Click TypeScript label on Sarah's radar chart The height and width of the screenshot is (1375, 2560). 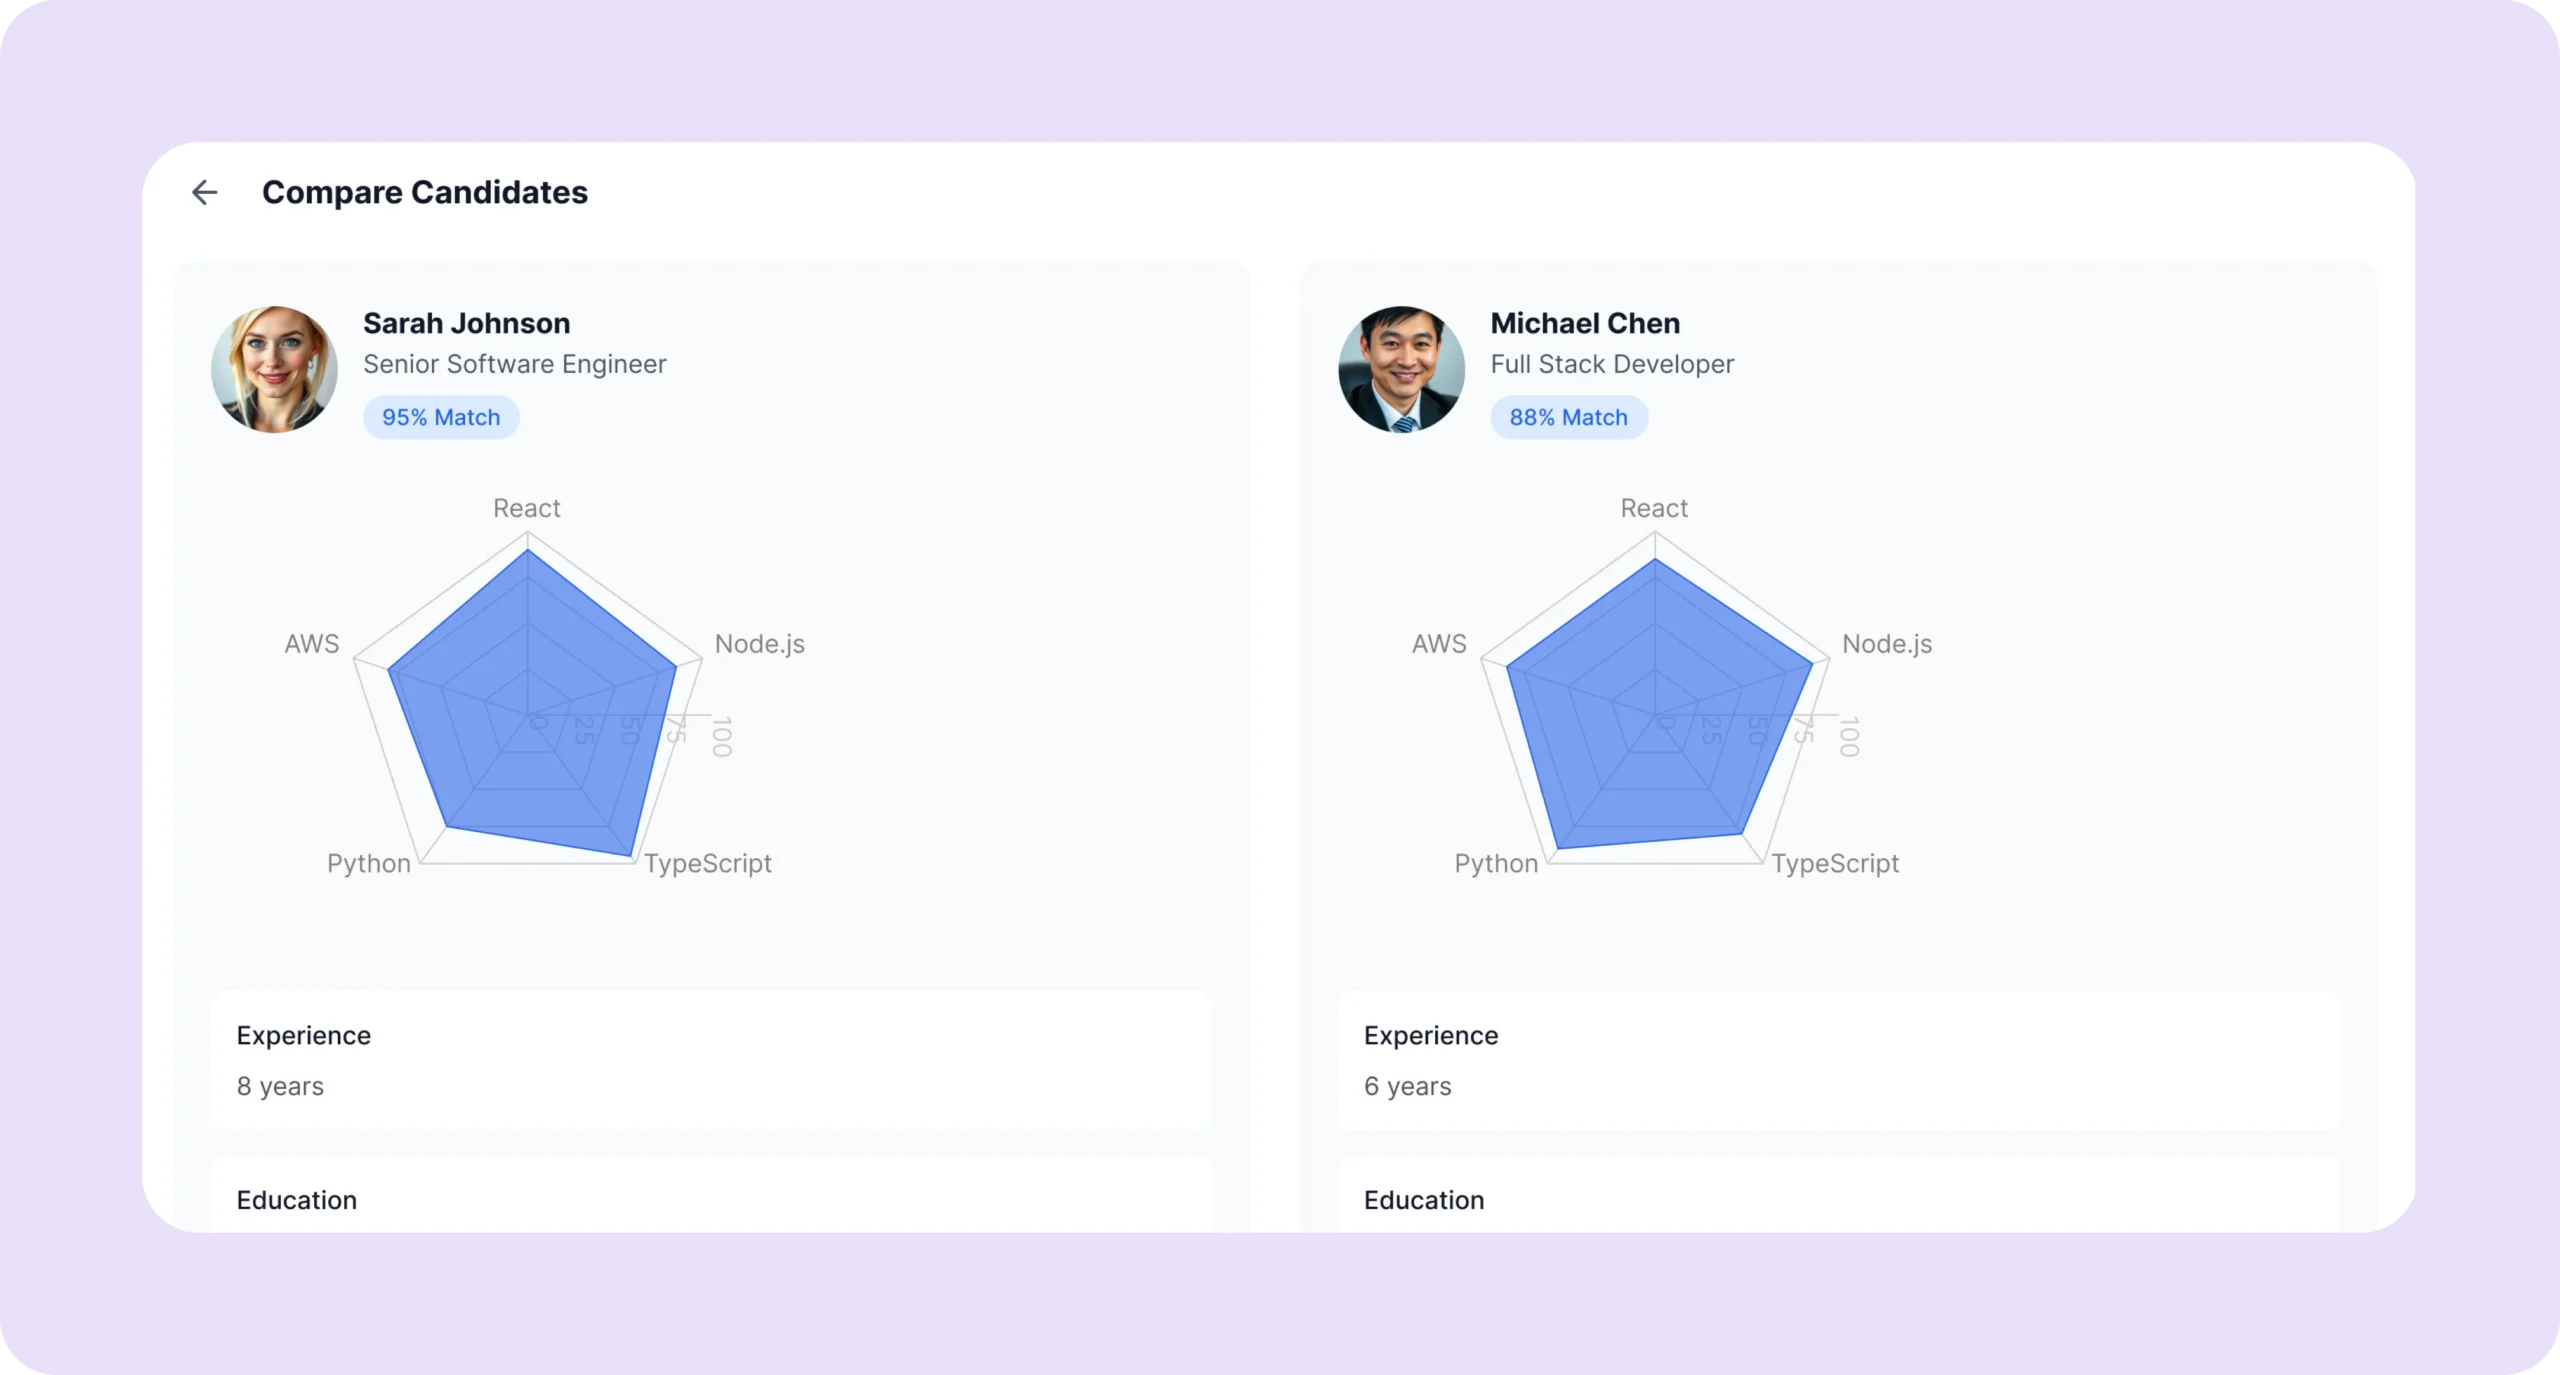(x=708, y=863)
